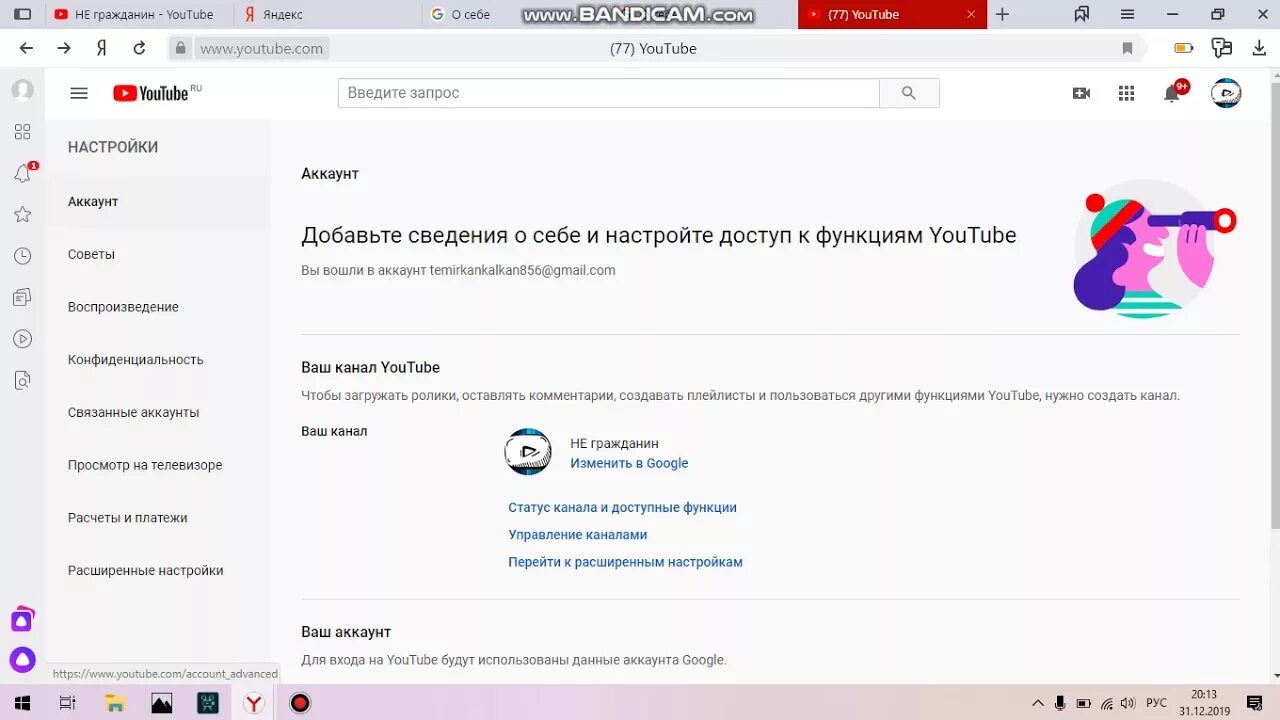
Task: Open 'Расчеты и платежи' section
Action: tap(157, 518)
